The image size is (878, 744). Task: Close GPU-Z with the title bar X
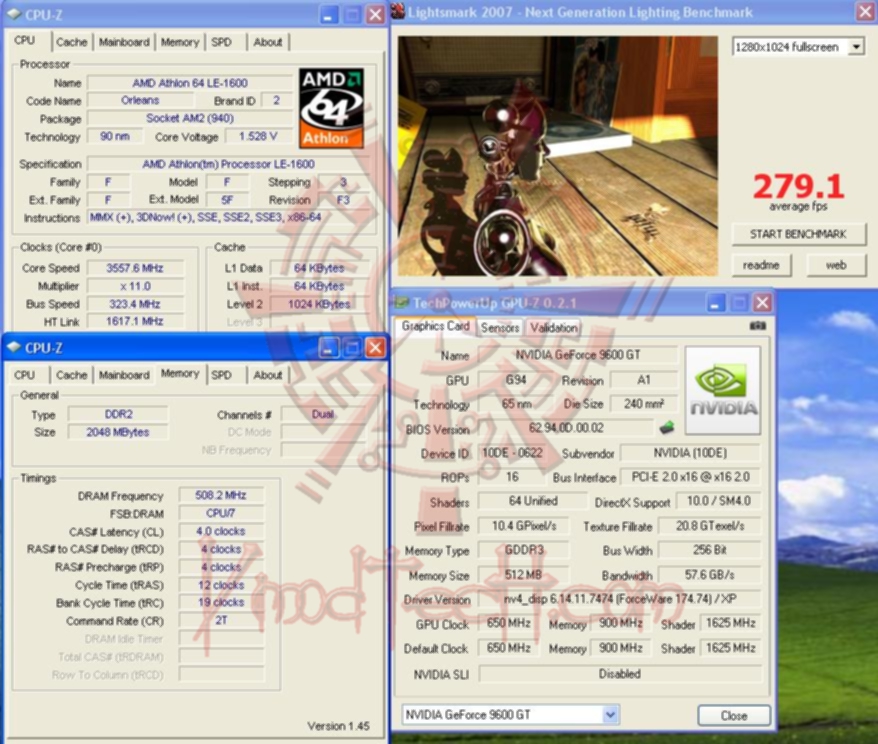click(x=762, y=303)
